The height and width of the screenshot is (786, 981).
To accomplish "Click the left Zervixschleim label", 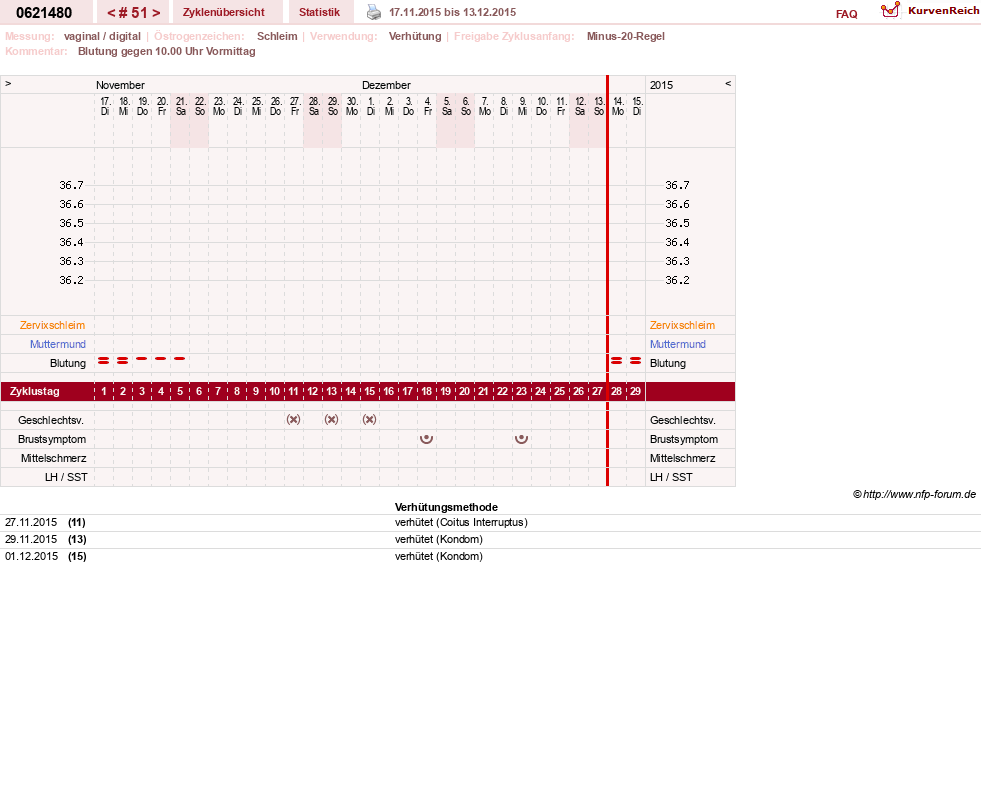I will pos(53,325).
